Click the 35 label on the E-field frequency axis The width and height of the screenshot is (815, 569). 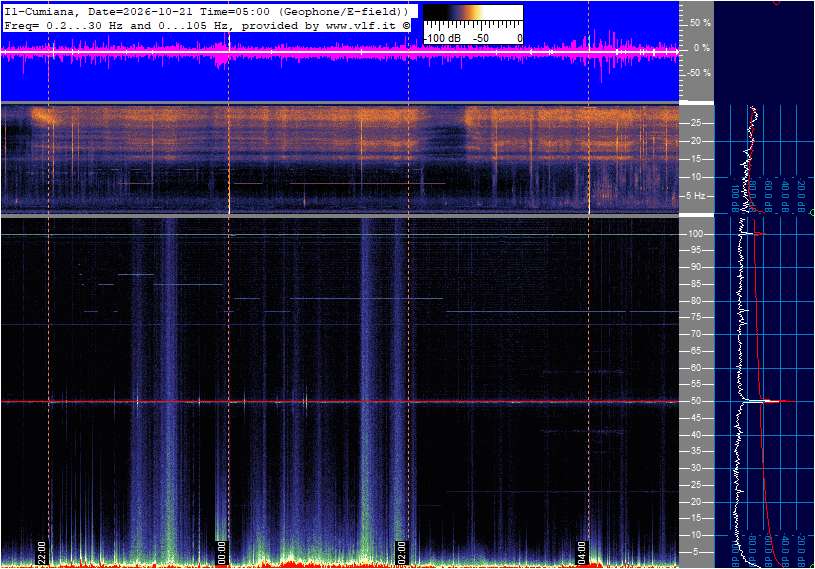(x=696, y=451)
